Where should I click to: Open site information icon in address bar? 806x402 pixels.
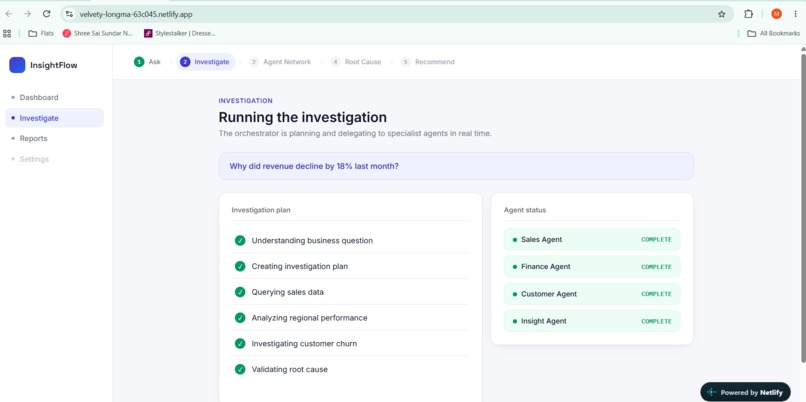click(69, 14)
